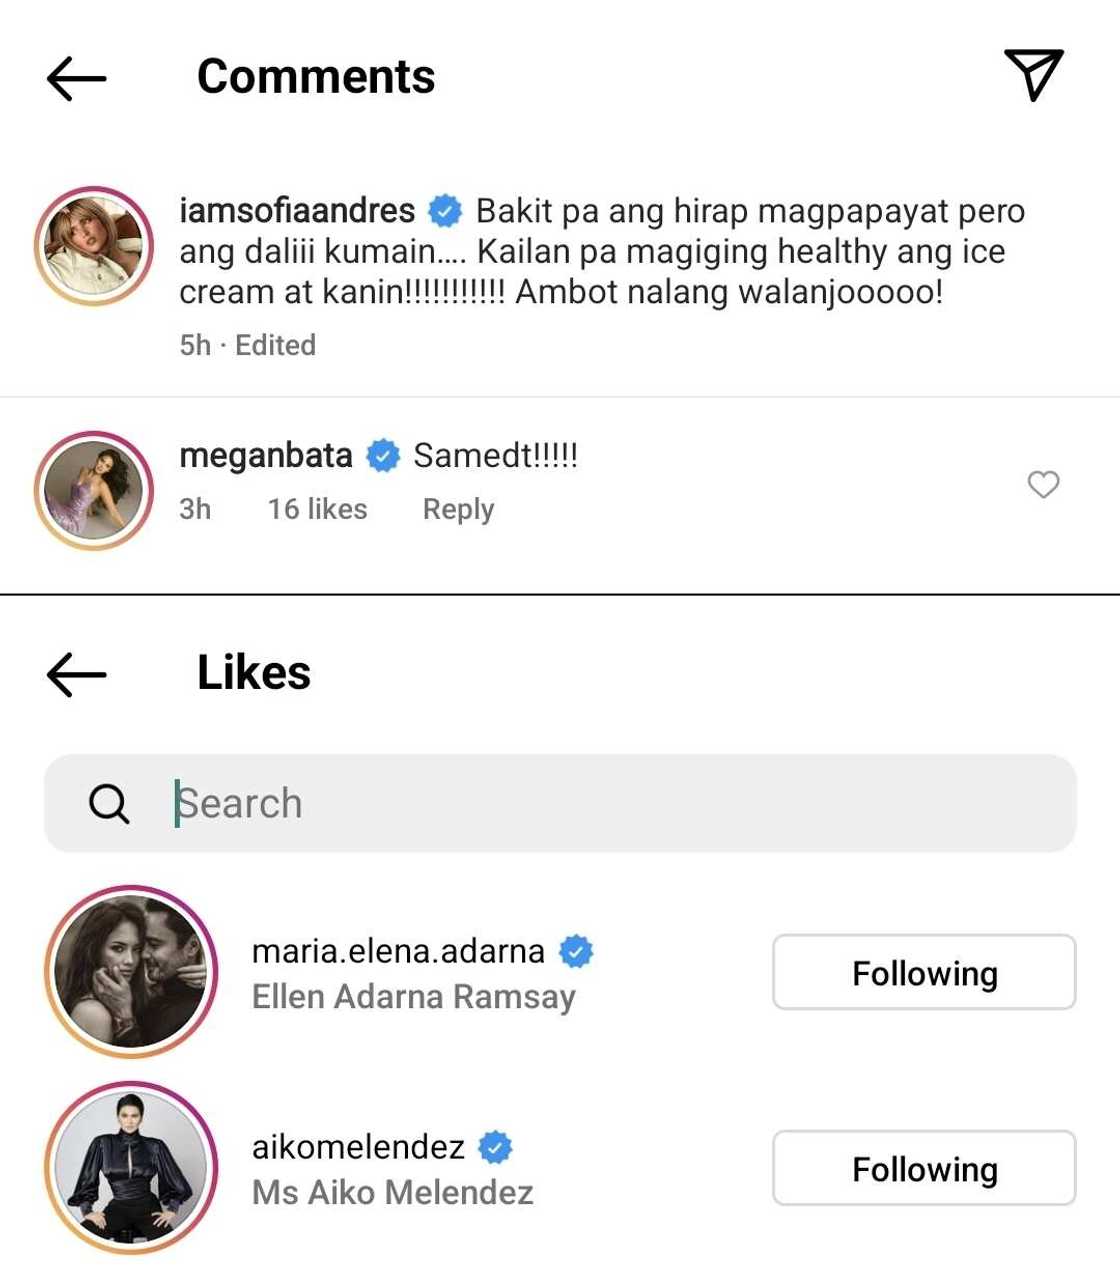View maria.elena.adarna's story avatar

(131, 972)
